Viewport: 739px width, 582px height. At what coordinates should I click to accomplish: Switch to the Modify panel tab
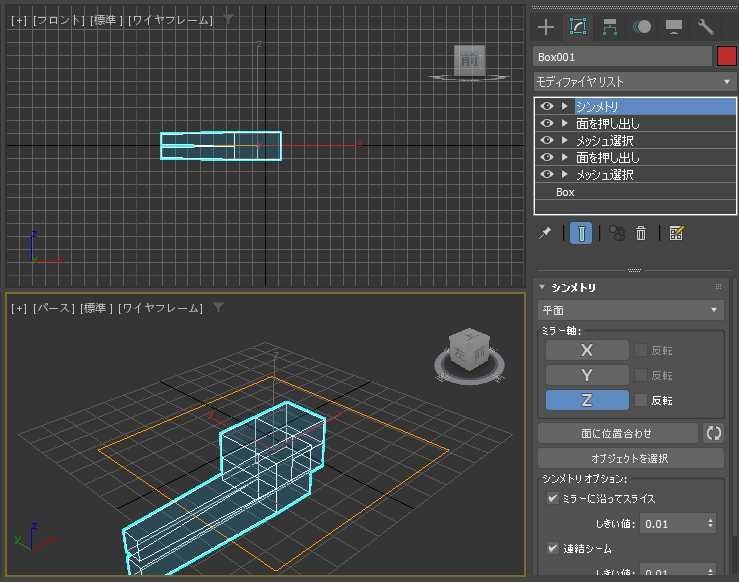(x=578, y=27)
